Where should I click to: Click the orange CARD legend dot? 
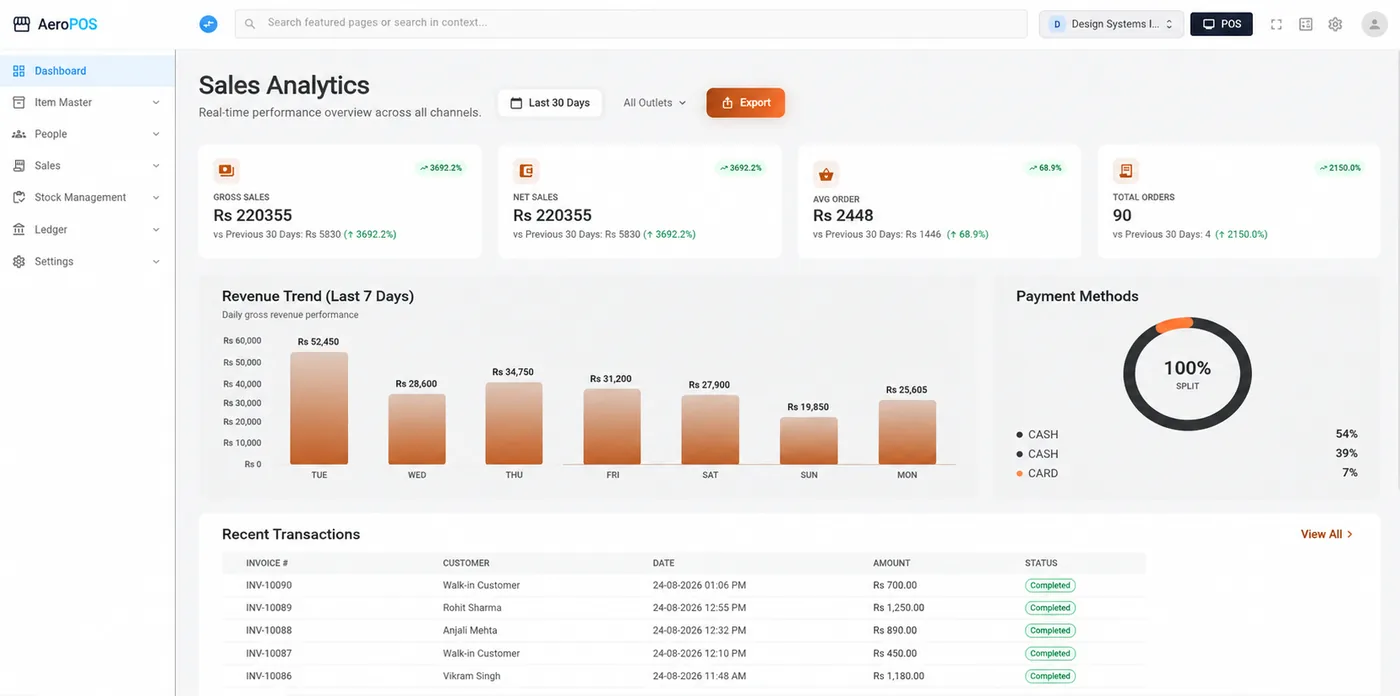click(1019, 474)
